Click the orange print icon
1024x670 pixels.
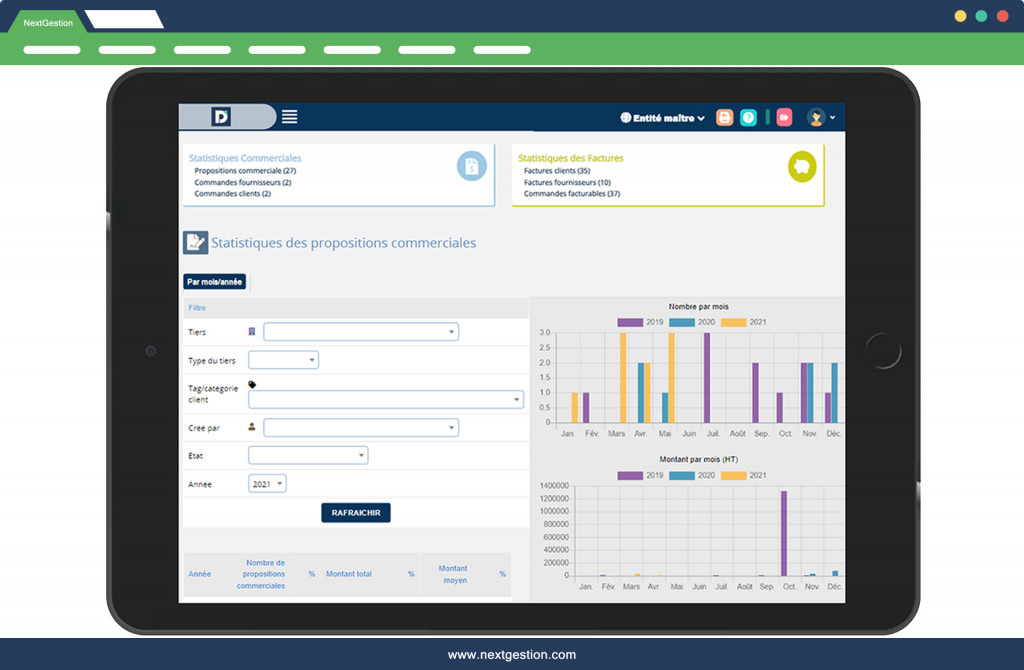tap(724, 118)
